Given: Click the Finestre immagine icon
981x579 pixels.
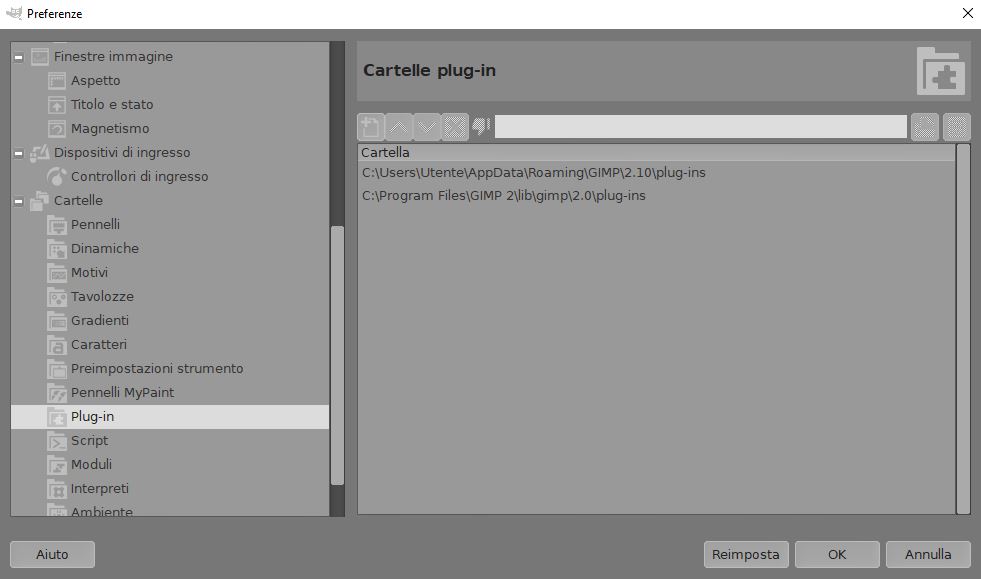Looking at the screenshot, I should pos(40,57).
